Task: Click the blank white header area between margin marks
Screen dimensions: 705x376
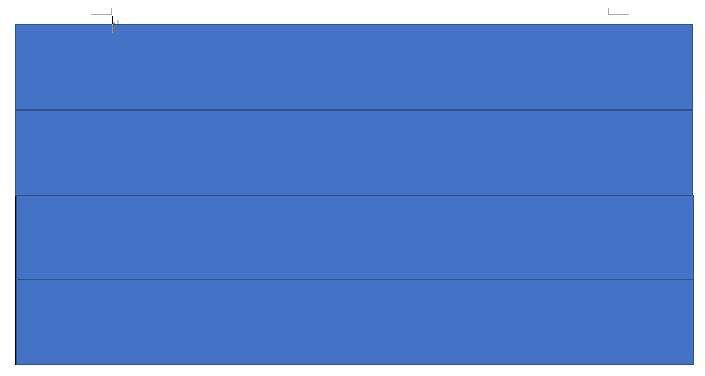Action: point(360,11)
